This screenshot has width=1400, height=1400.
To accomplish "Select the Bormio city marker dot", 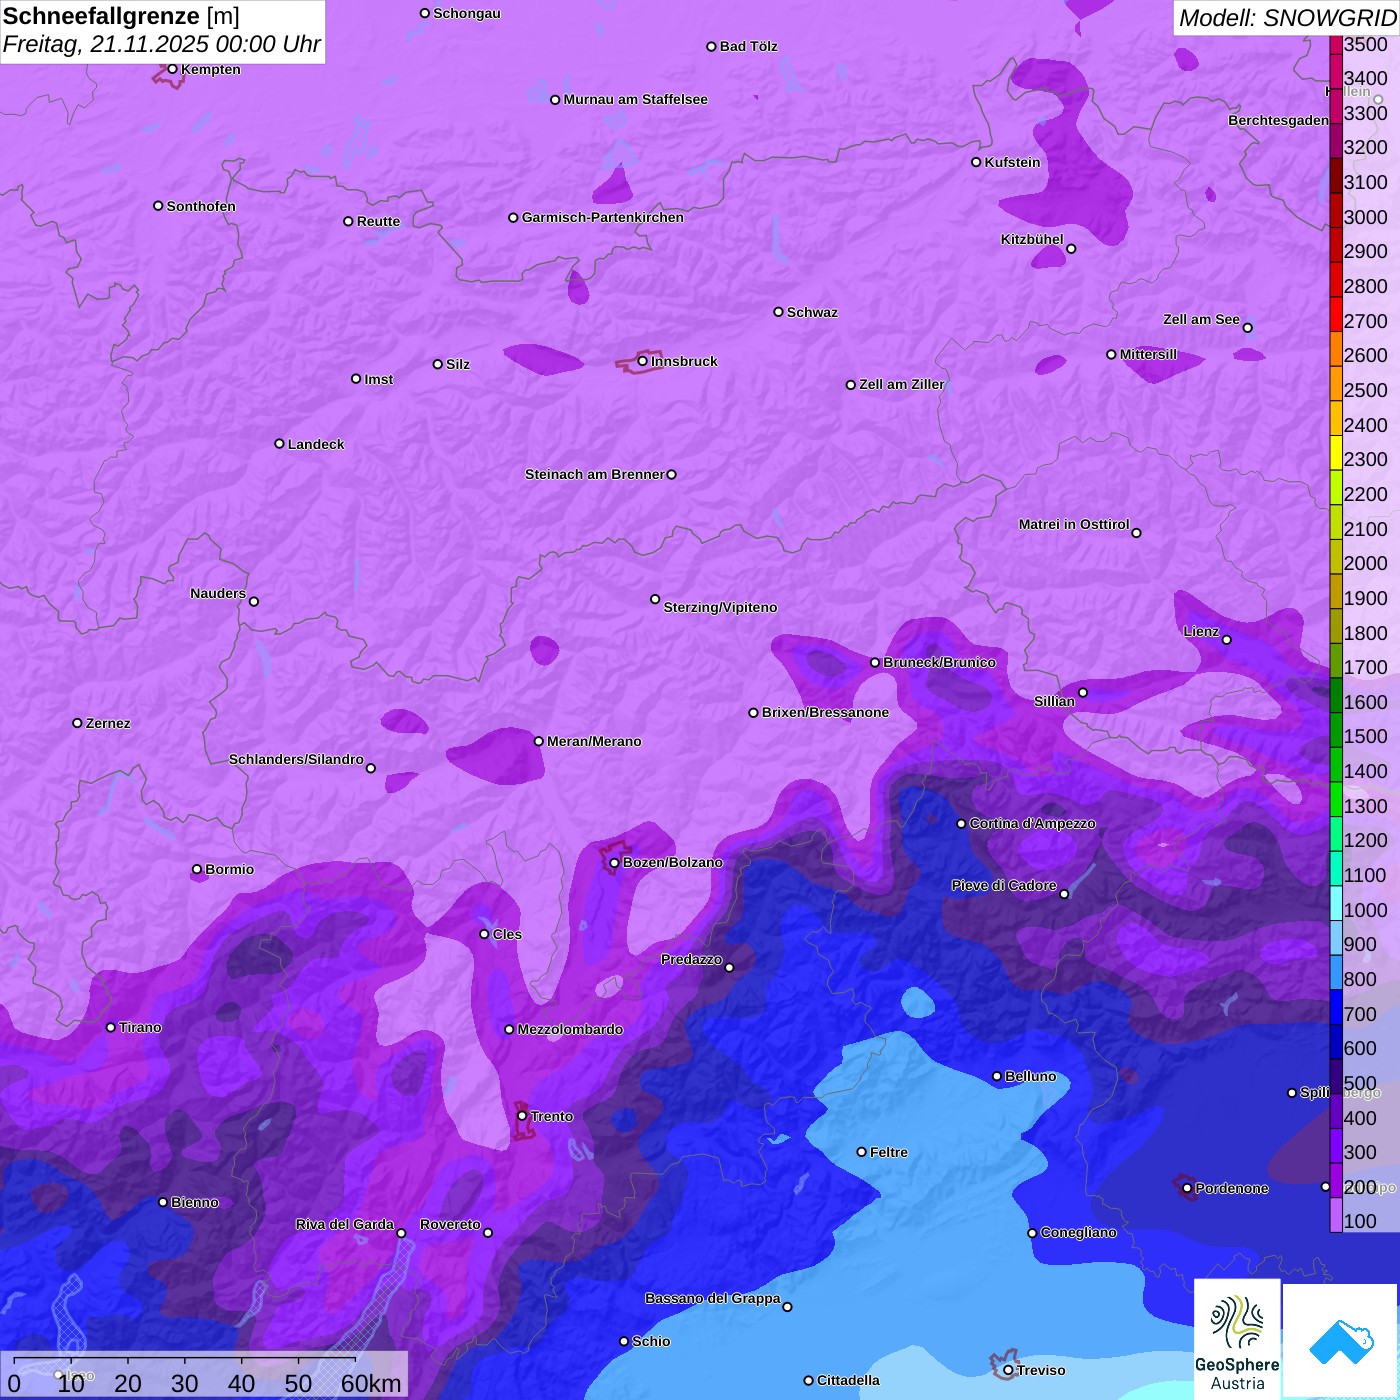I will (197, 869).
